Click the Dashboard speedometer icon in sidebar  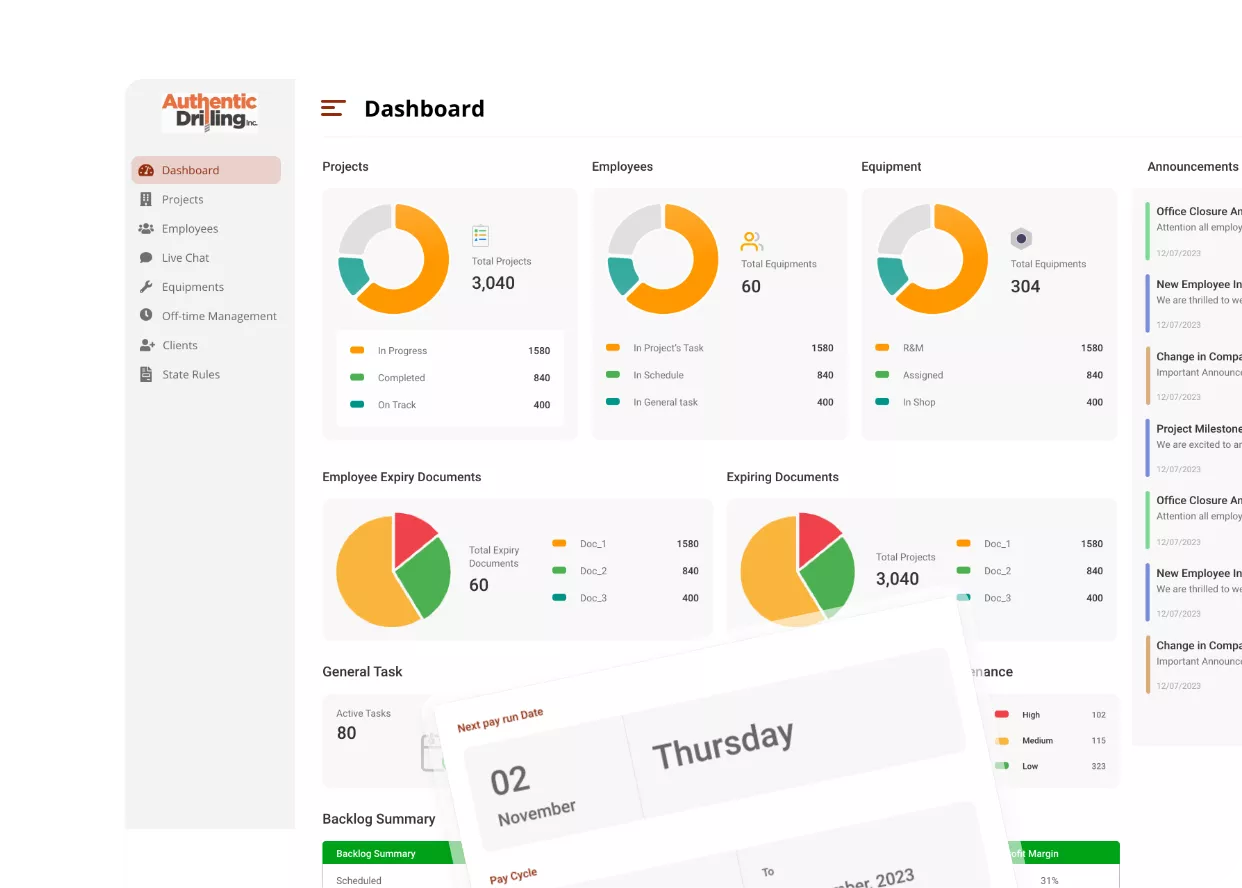coord(146,170)
